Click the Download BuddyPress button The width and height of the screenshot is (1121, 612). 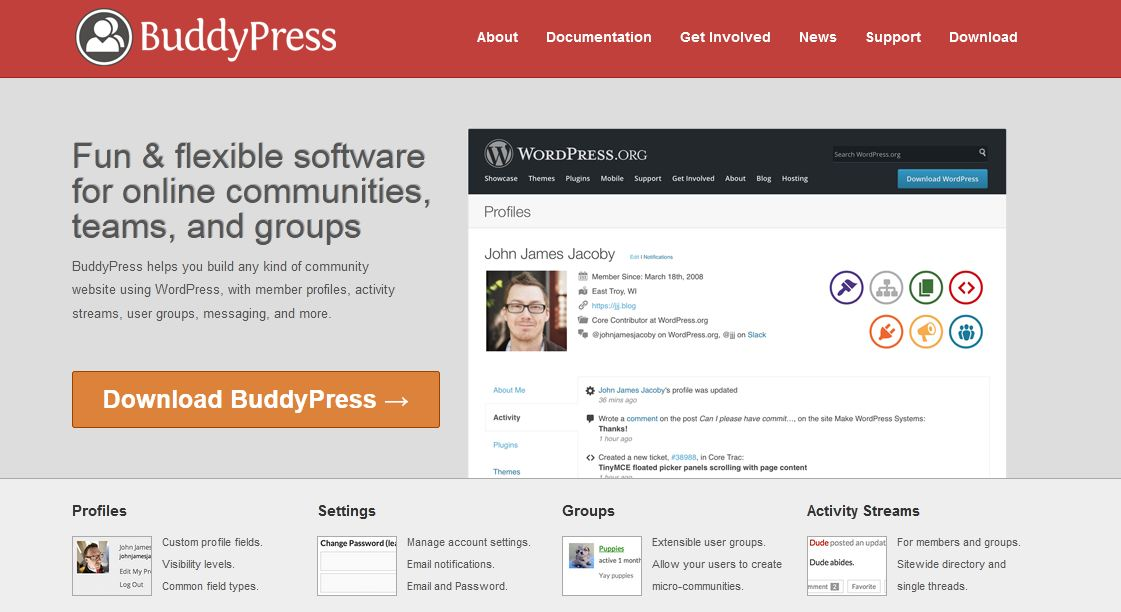[256, 400]
